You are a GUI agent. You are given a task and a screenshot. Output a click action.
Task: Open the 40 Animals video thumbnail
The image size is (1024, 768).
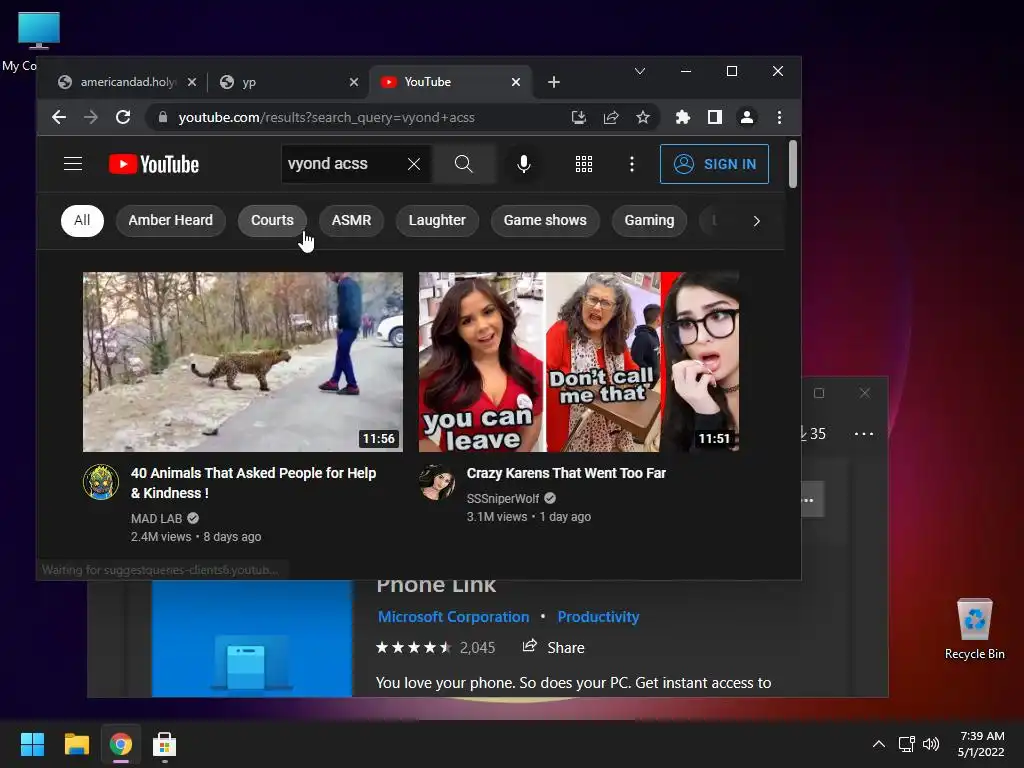coord(243,362)
